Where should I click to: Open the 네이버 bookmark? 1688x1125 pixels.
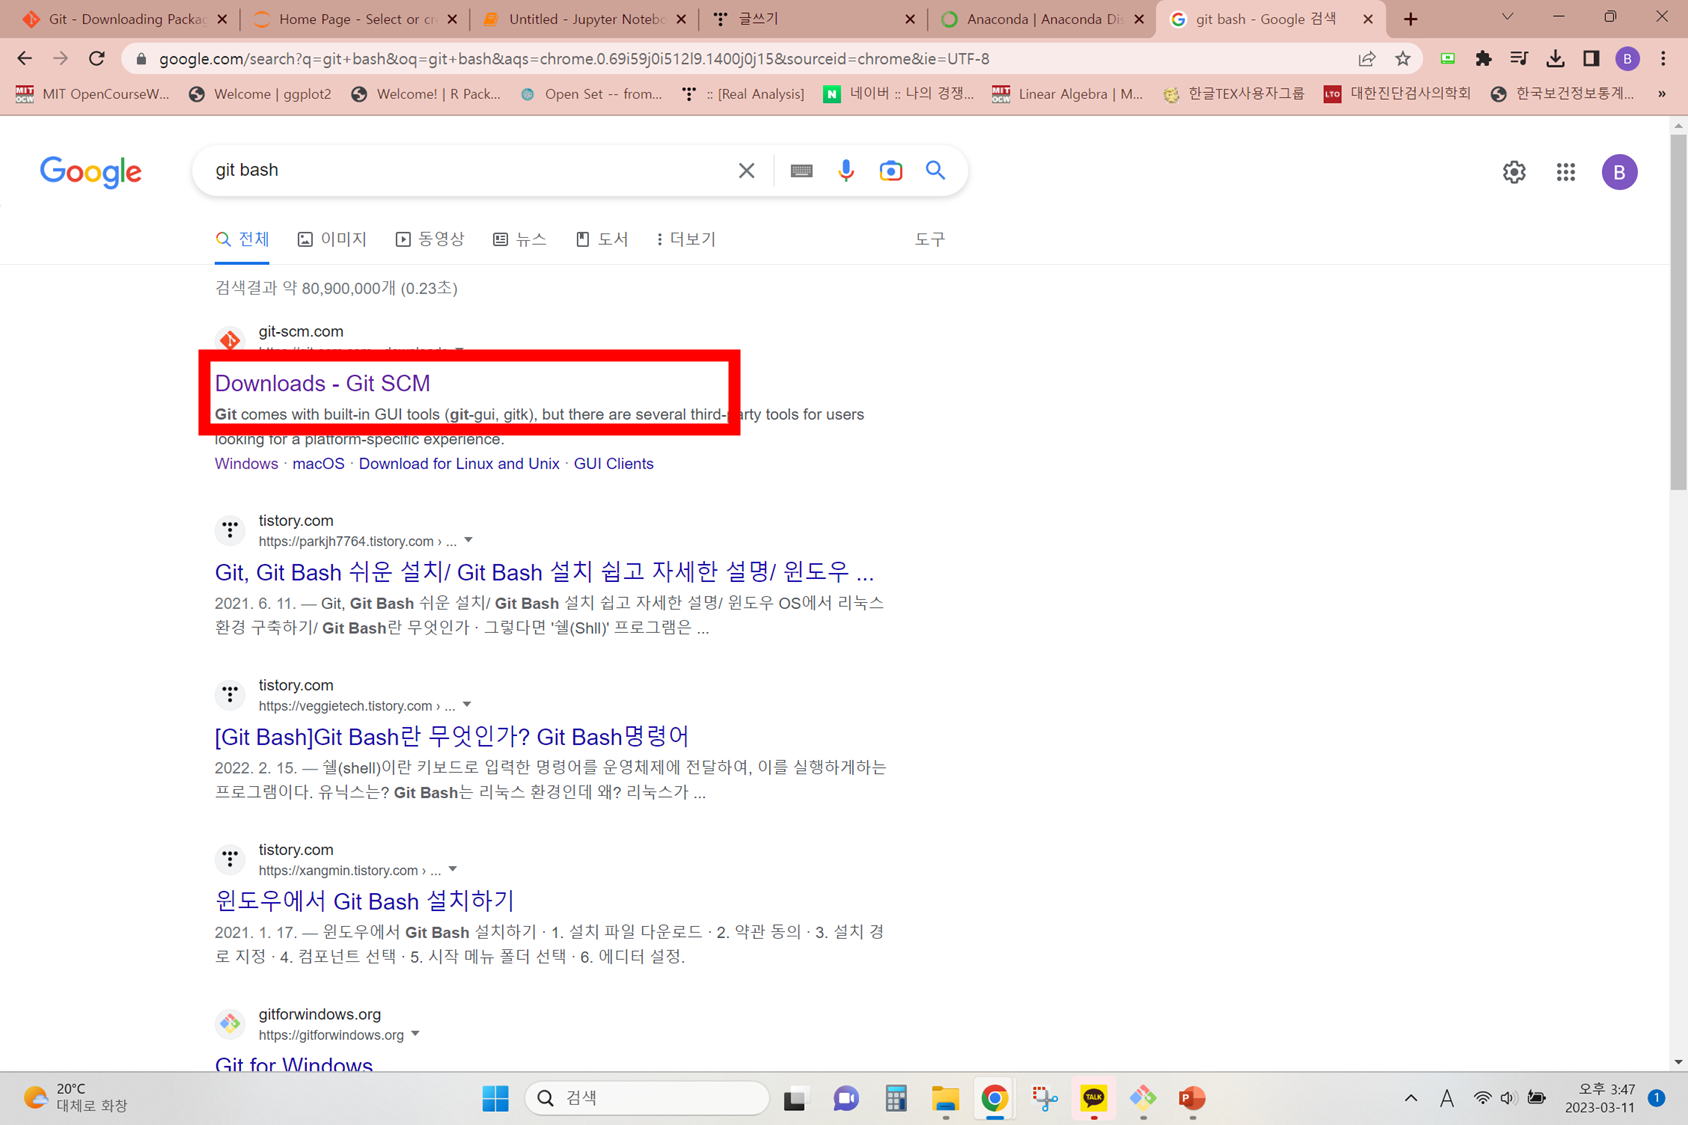pos(898,94)
